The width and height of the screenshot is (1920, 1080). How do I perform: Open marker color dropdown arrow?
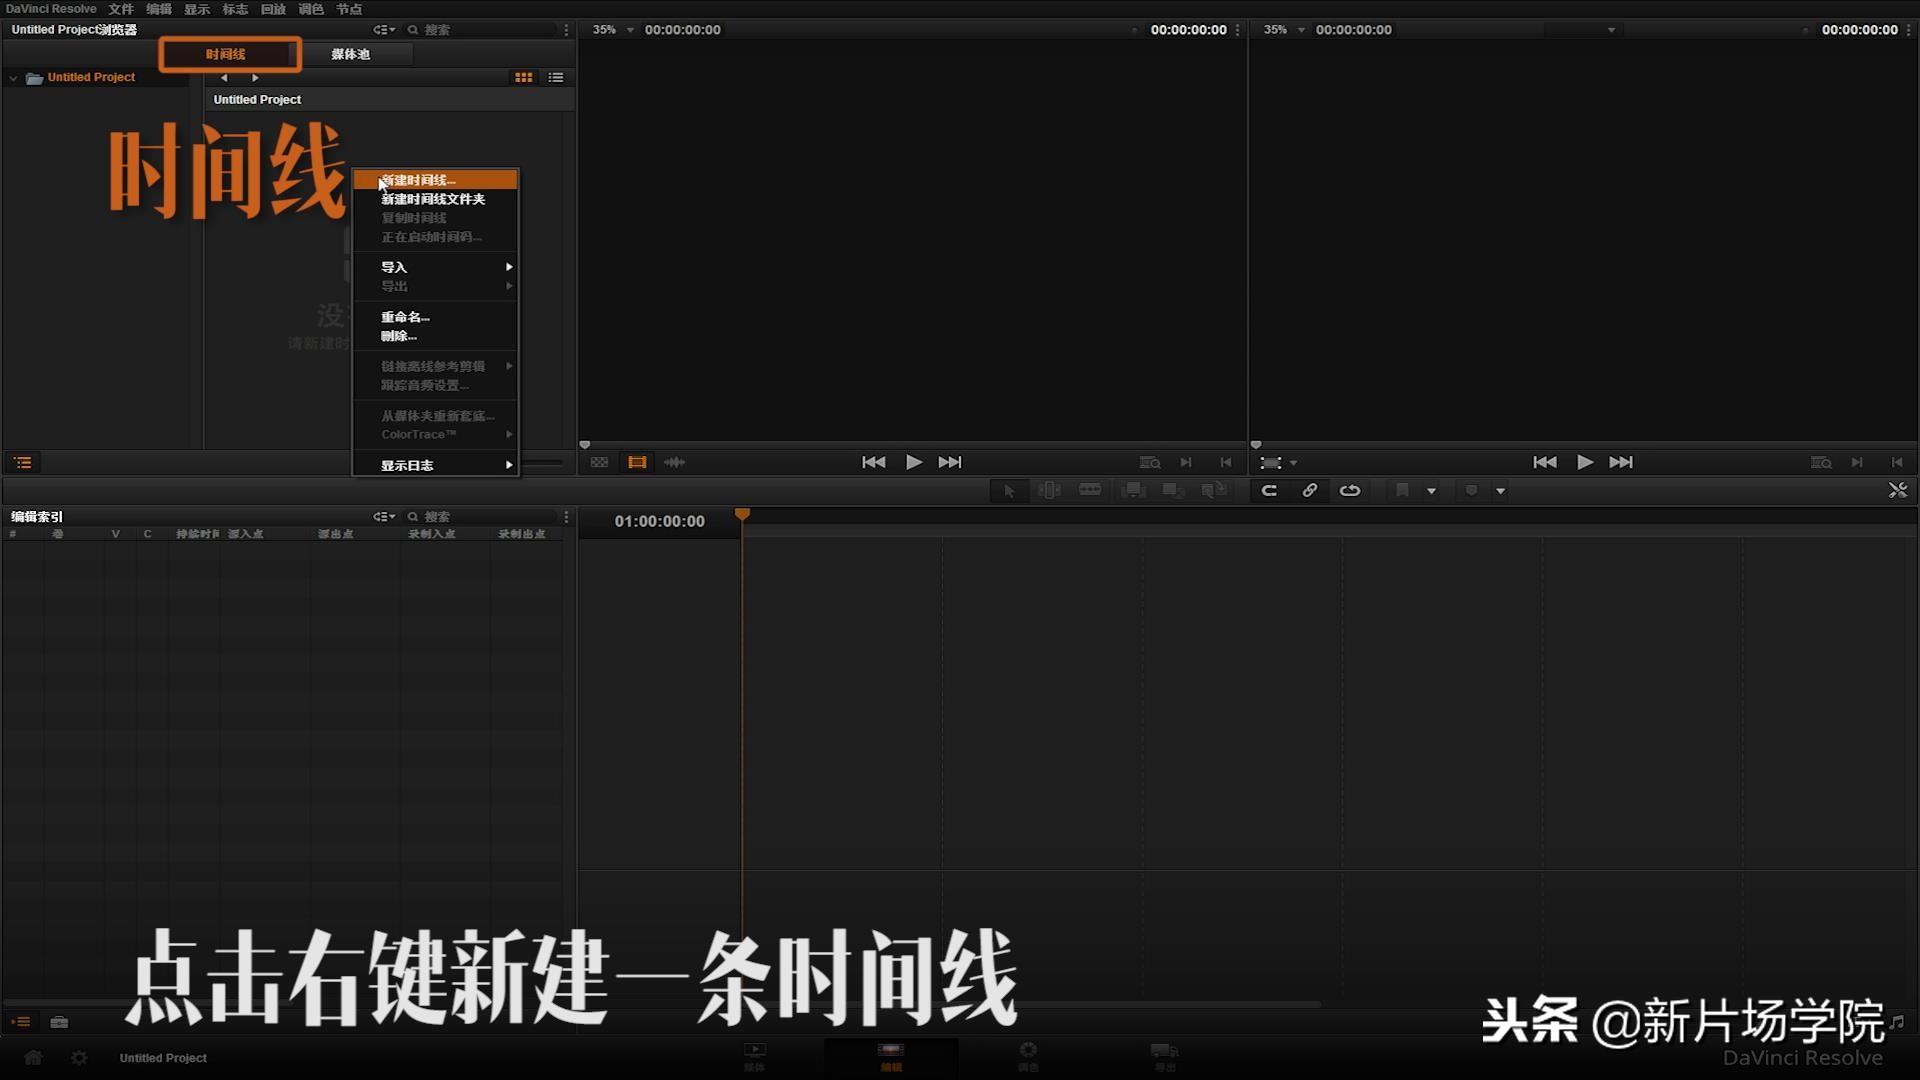click(1501, 491)
